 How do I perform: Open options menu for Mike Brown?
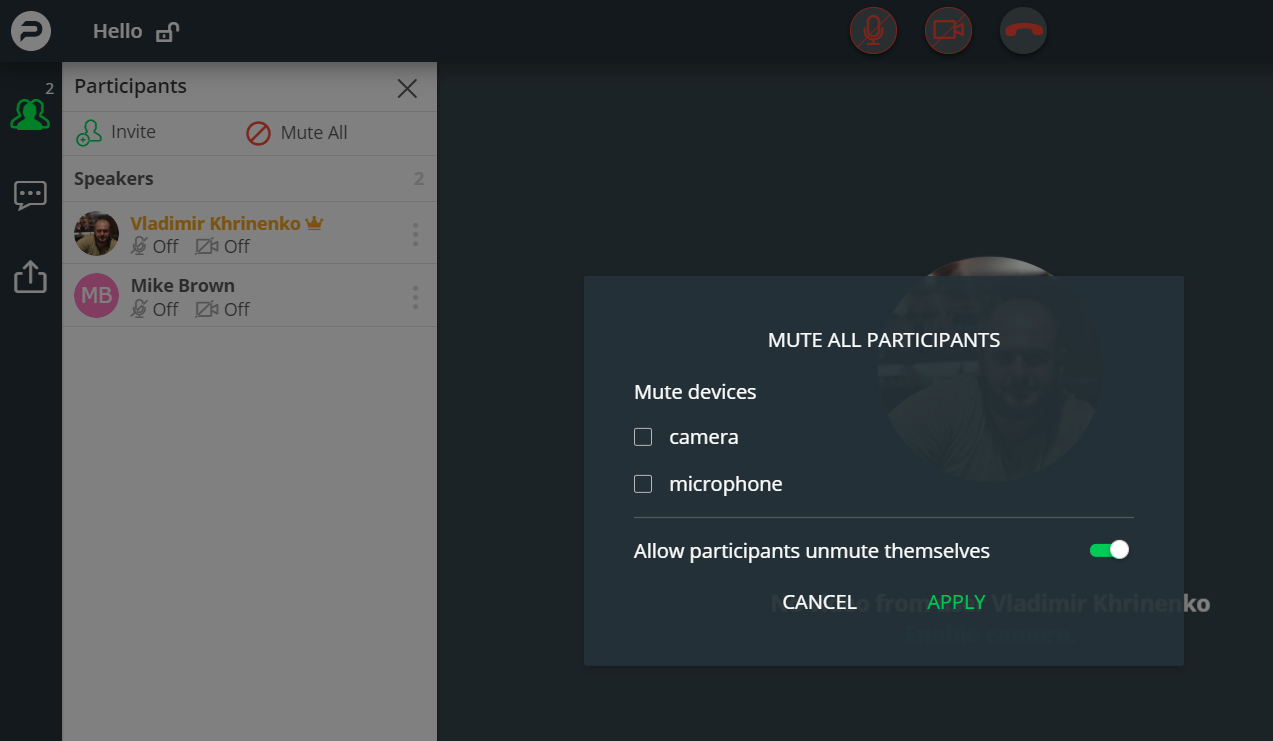click(415, 297)
